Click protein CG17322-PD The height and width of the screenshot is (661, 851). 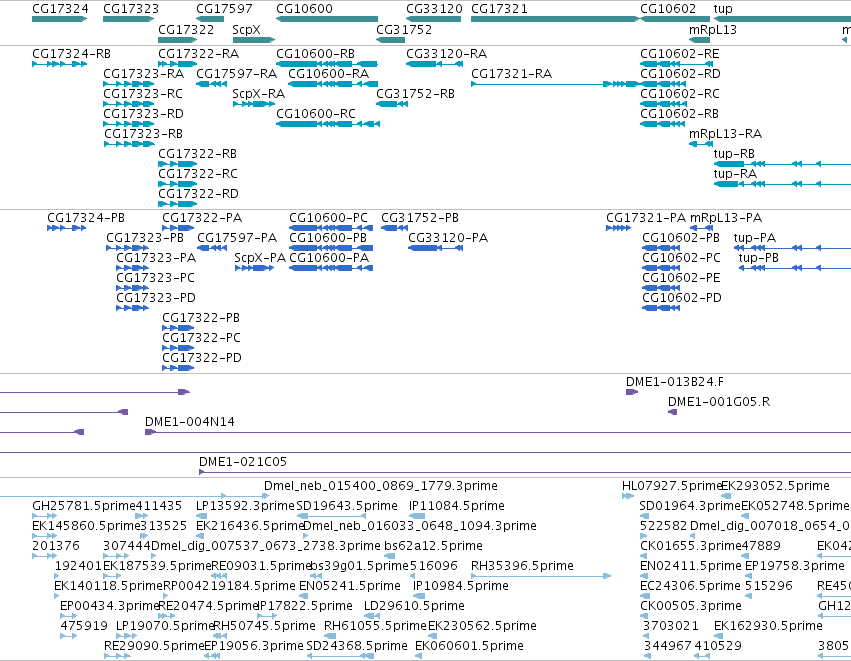[x=178, y=368]
